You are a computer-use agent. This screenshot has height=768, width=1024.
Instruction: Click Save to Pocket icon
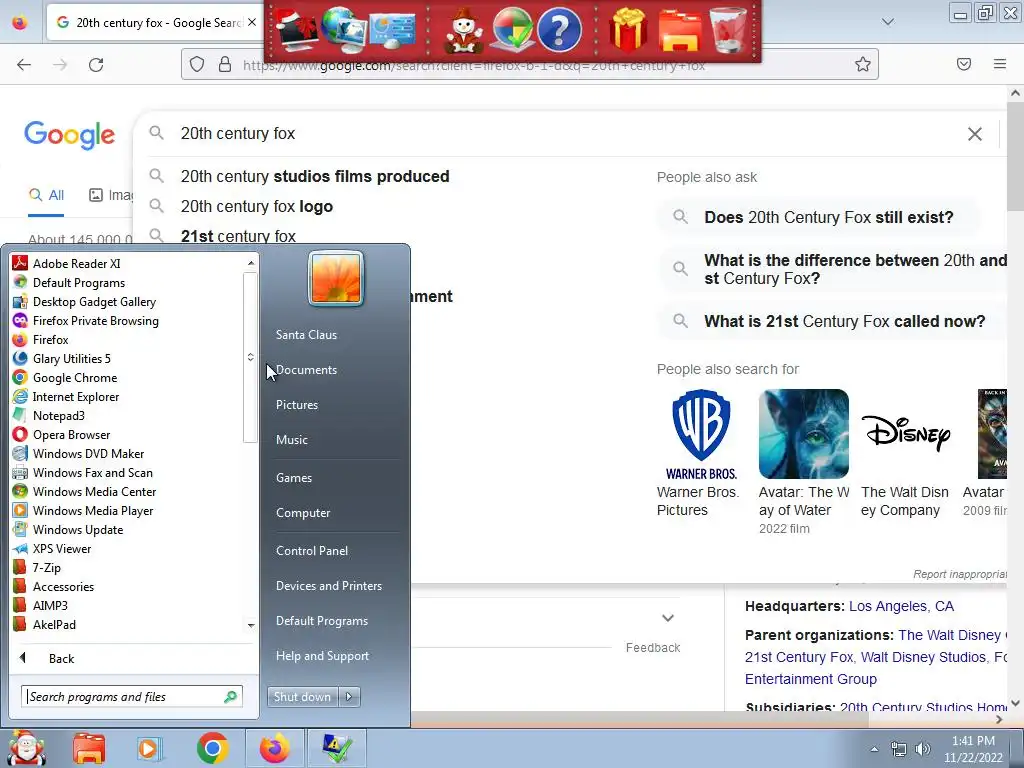tap(964, 64)
